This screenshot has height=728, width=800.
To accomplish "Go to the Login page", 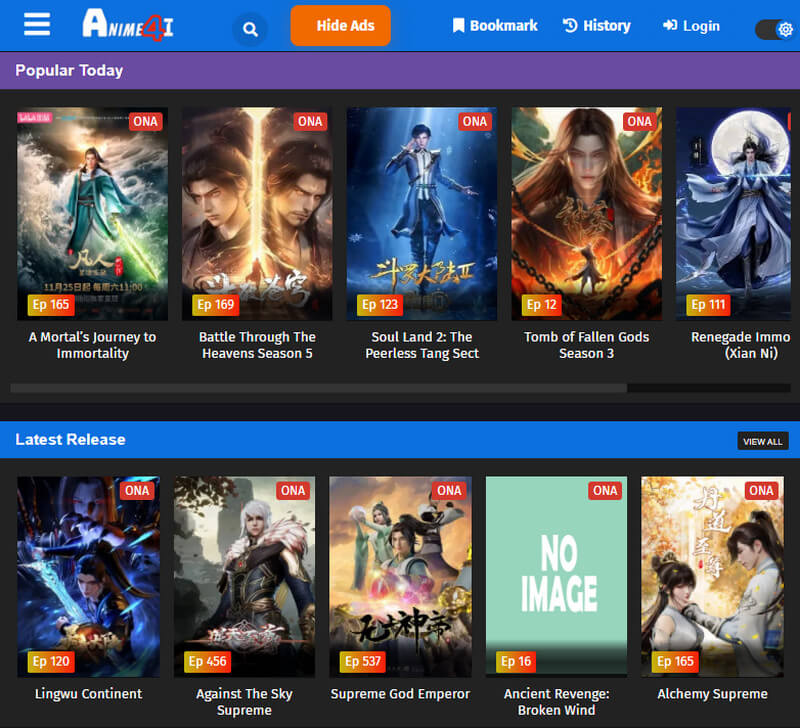I will pos(691,26).
